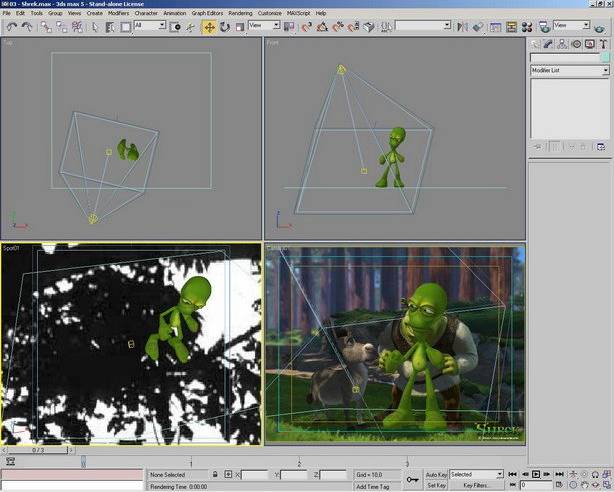
Task: Activate Select and Manipulate tool
Action: click(190, 27)
